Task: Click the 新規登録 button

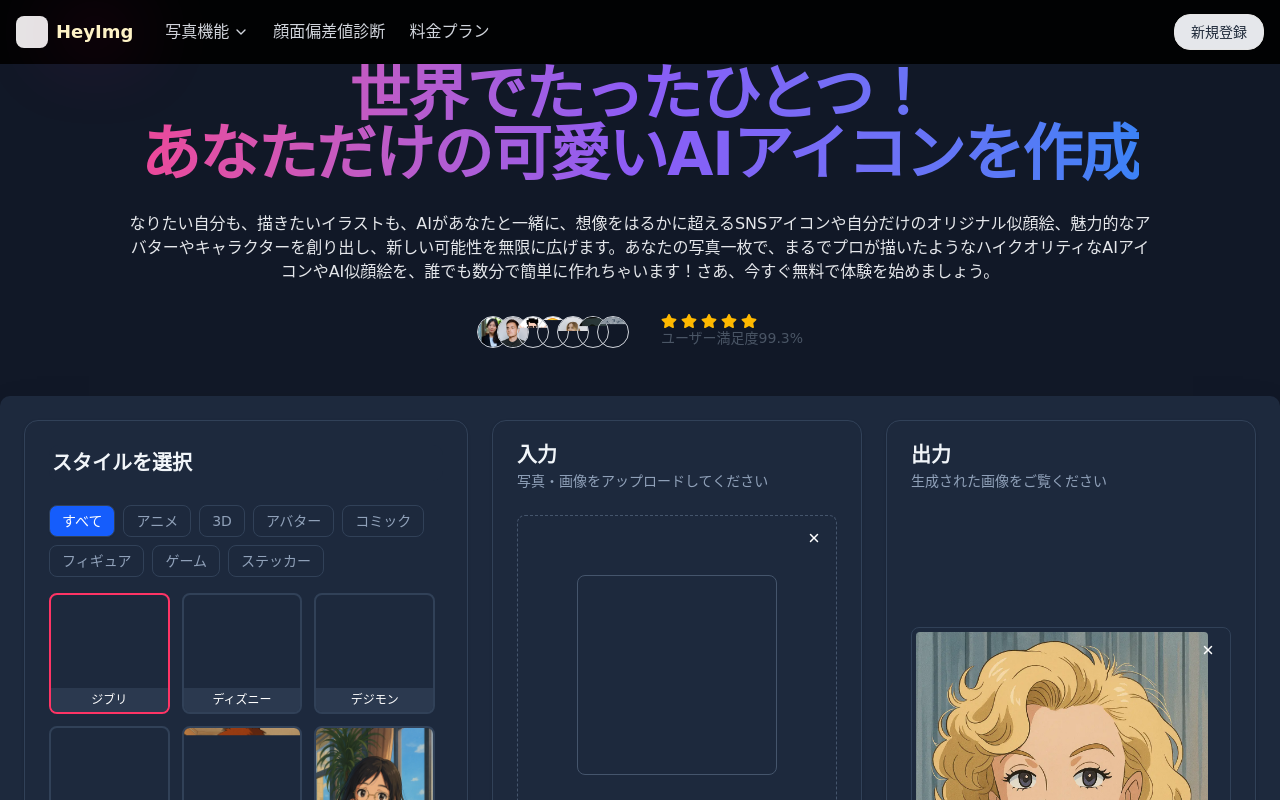Action: (1218, 32)
